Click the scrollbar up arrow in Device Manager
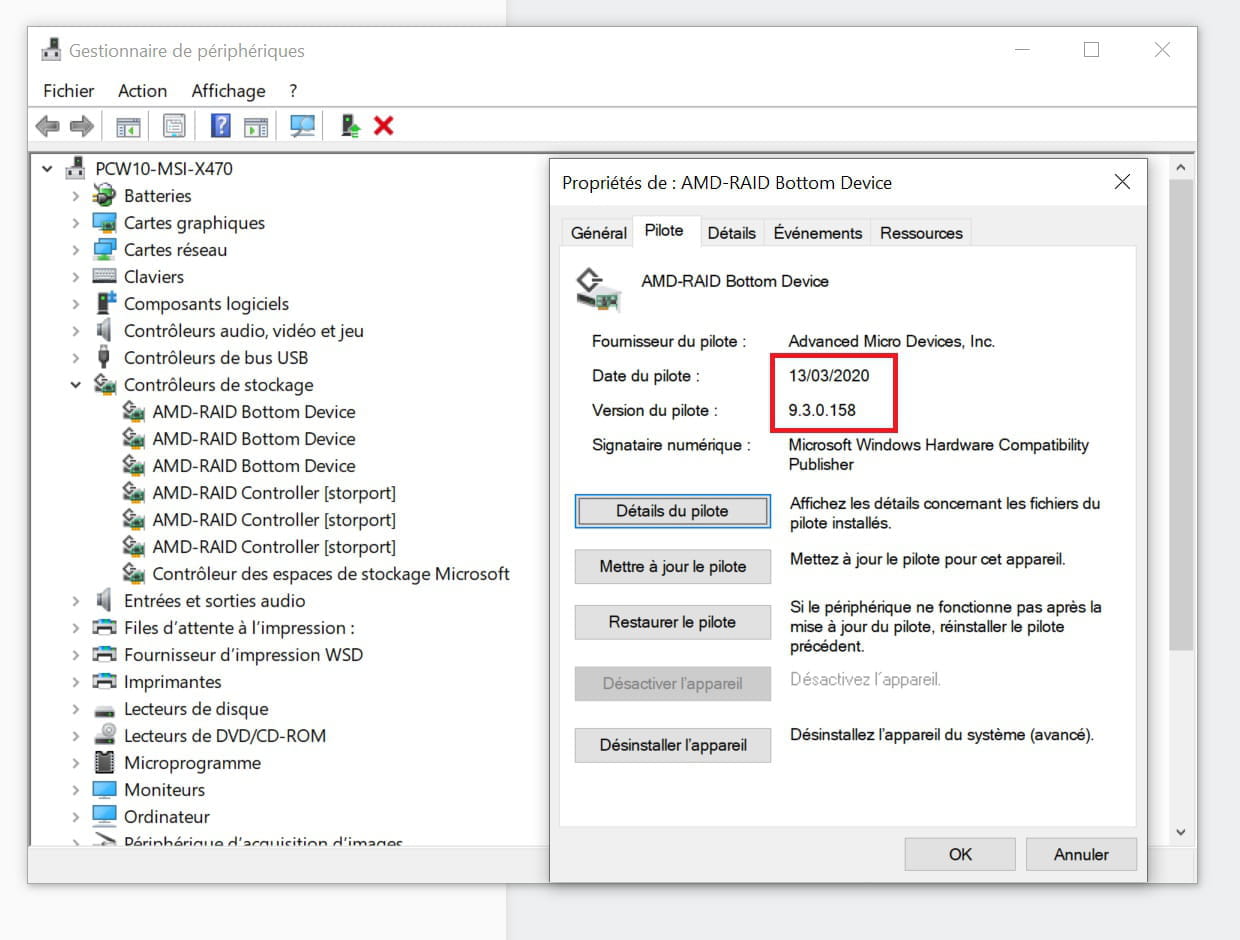Image resolution: width=1240 pixels, height=940 pixels. point(1181,168)
